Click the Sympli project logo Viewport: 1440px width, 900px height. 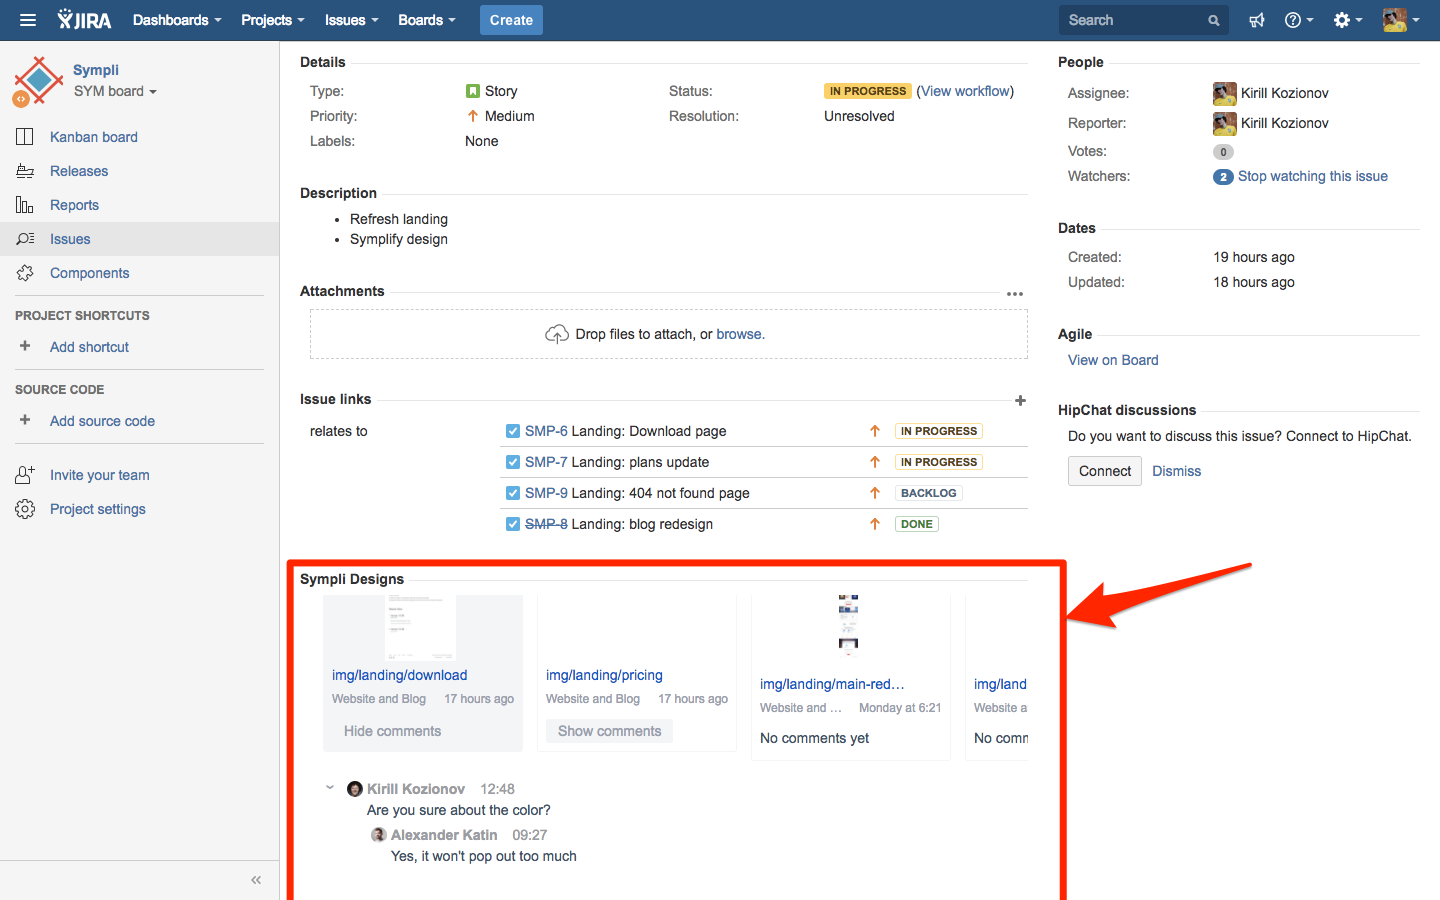(x=38, y=81)
